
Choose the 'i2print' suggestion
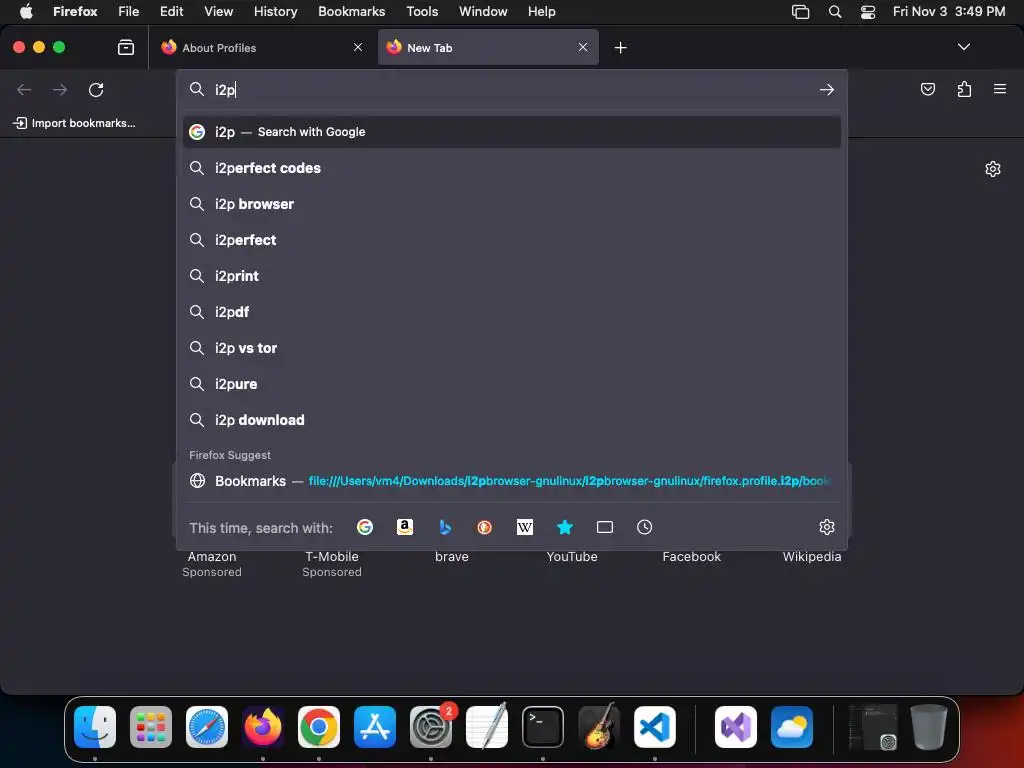[512, 276]
